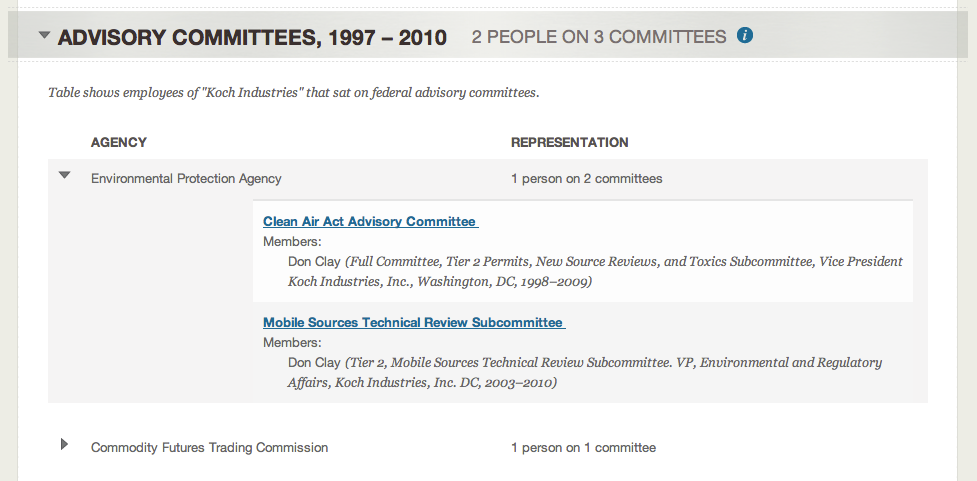The image size is (977, 481).
Task: Click Don Clay's name under Mobile Sources
Action: pos(314,362)
